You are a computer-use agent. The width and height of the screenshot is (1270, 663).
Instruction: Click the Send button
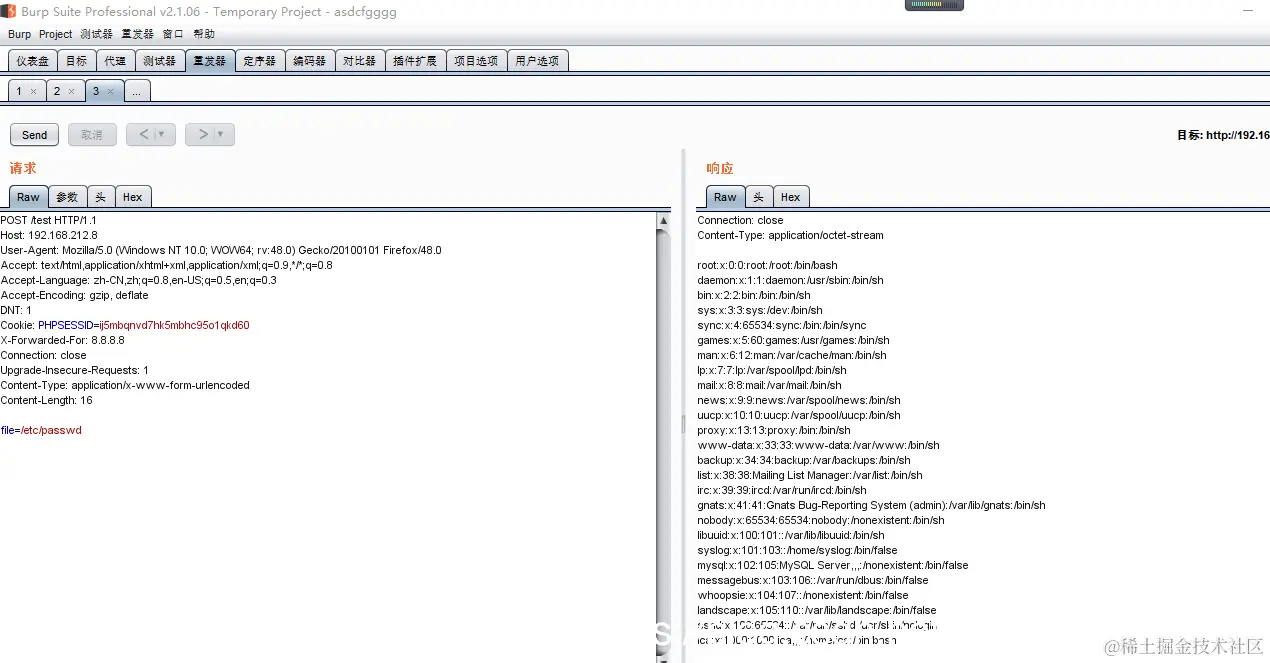click(34, 135)
